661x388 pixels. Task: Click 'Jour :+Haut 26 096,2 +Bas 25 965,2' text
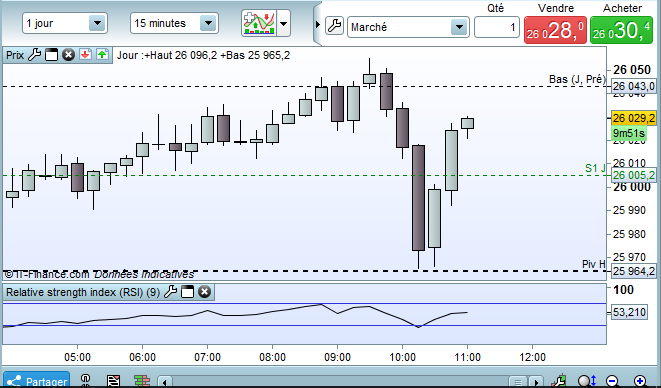click(203, 55)
